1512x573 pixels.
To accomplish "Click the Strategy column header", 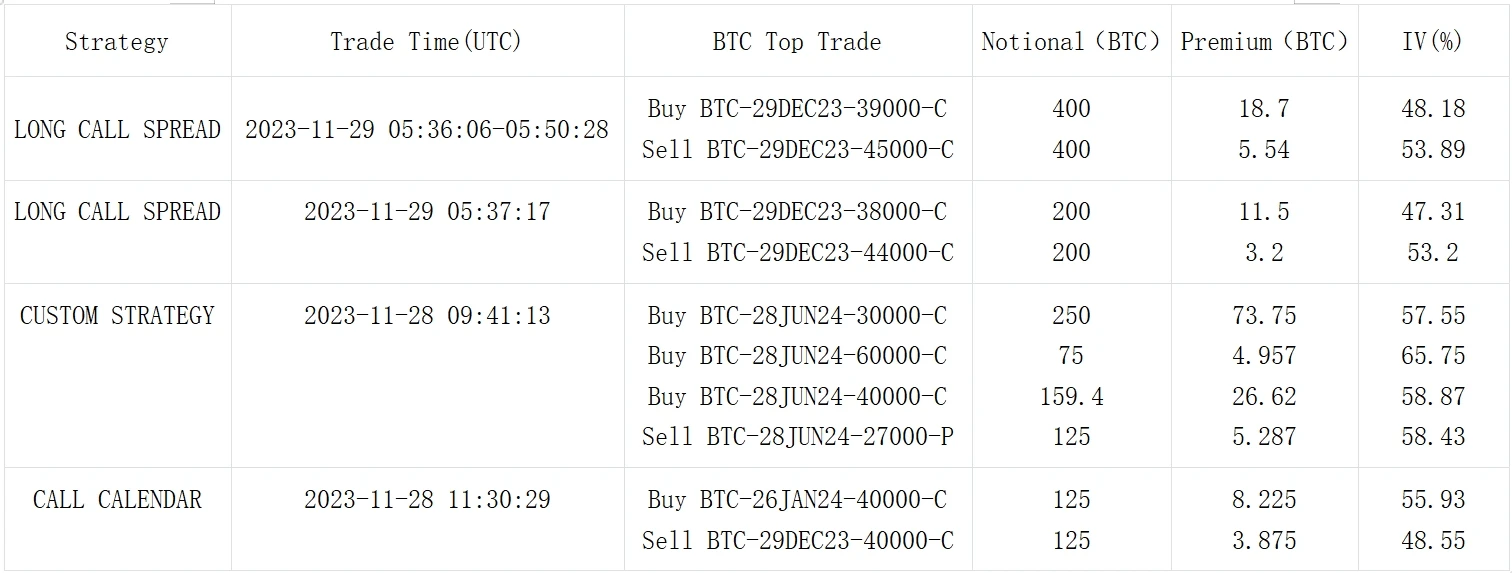I will 117,42.
